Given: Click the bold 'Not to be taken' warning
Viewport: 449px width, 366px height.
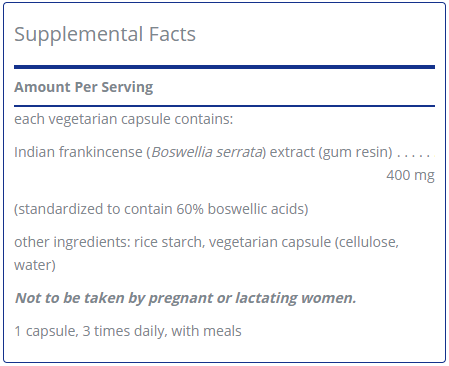Looking at the screenshot, I should [70, 298].
